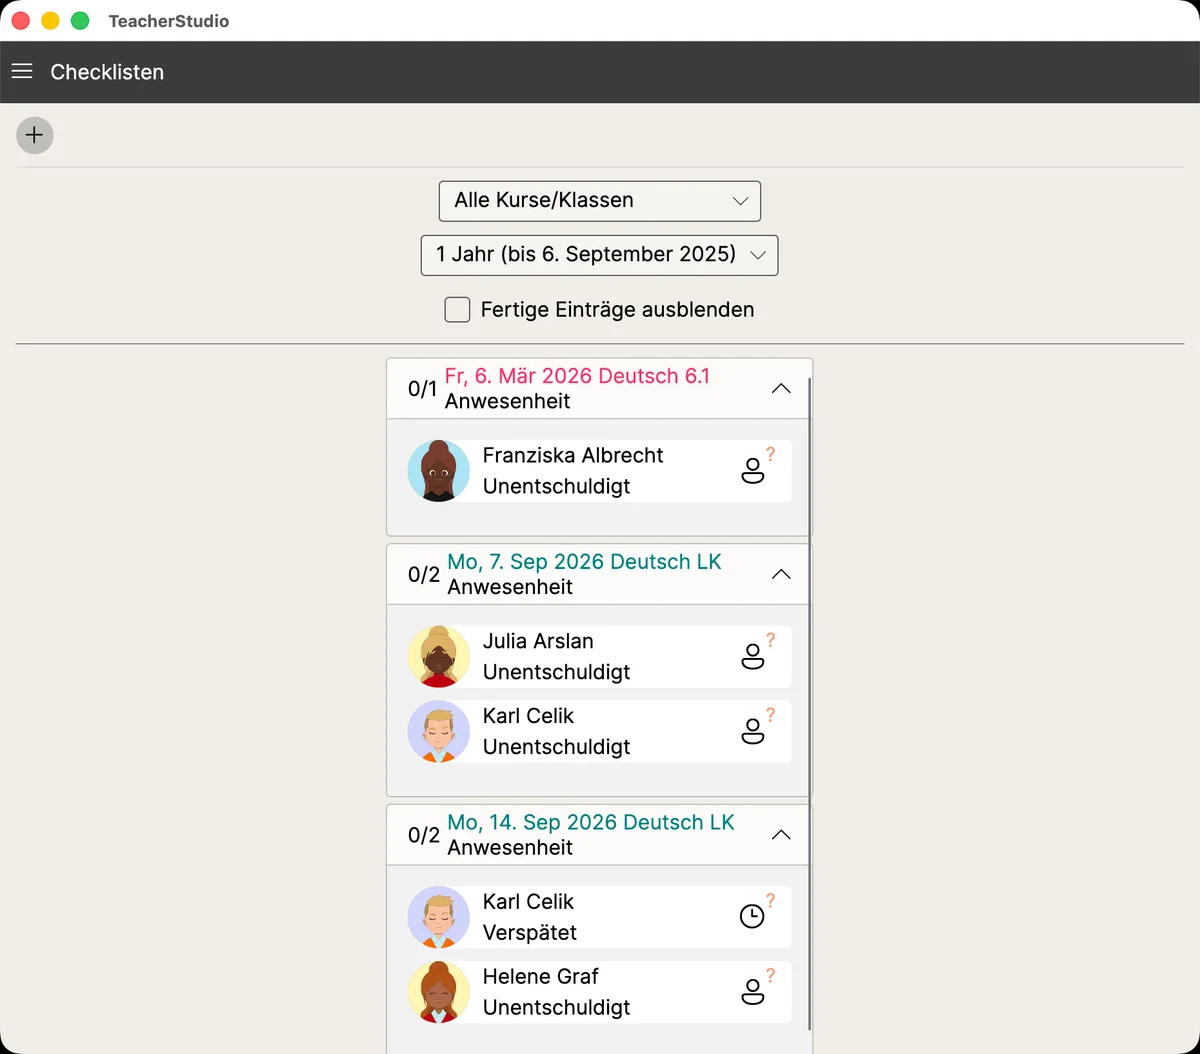Click Karl Celik's late clock icon
1200x1054 pixels.
(x=754, y=916)
